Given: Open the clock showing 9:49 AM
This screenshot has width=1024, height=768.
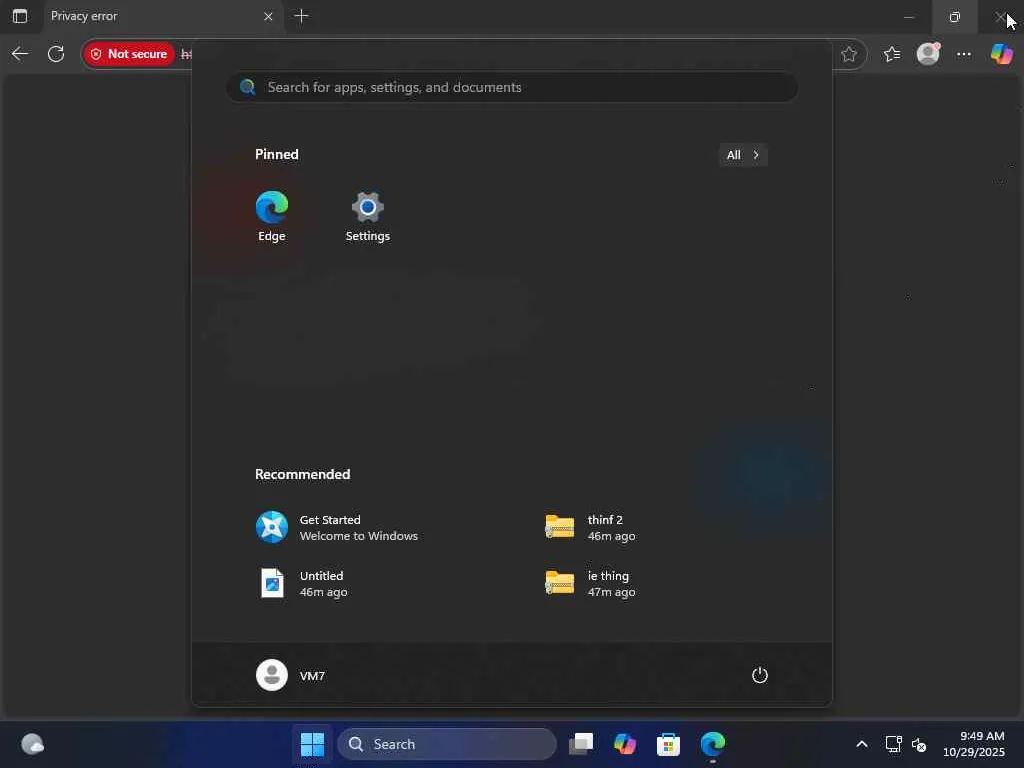Looking at the screenshot, I should click(973, 744).
